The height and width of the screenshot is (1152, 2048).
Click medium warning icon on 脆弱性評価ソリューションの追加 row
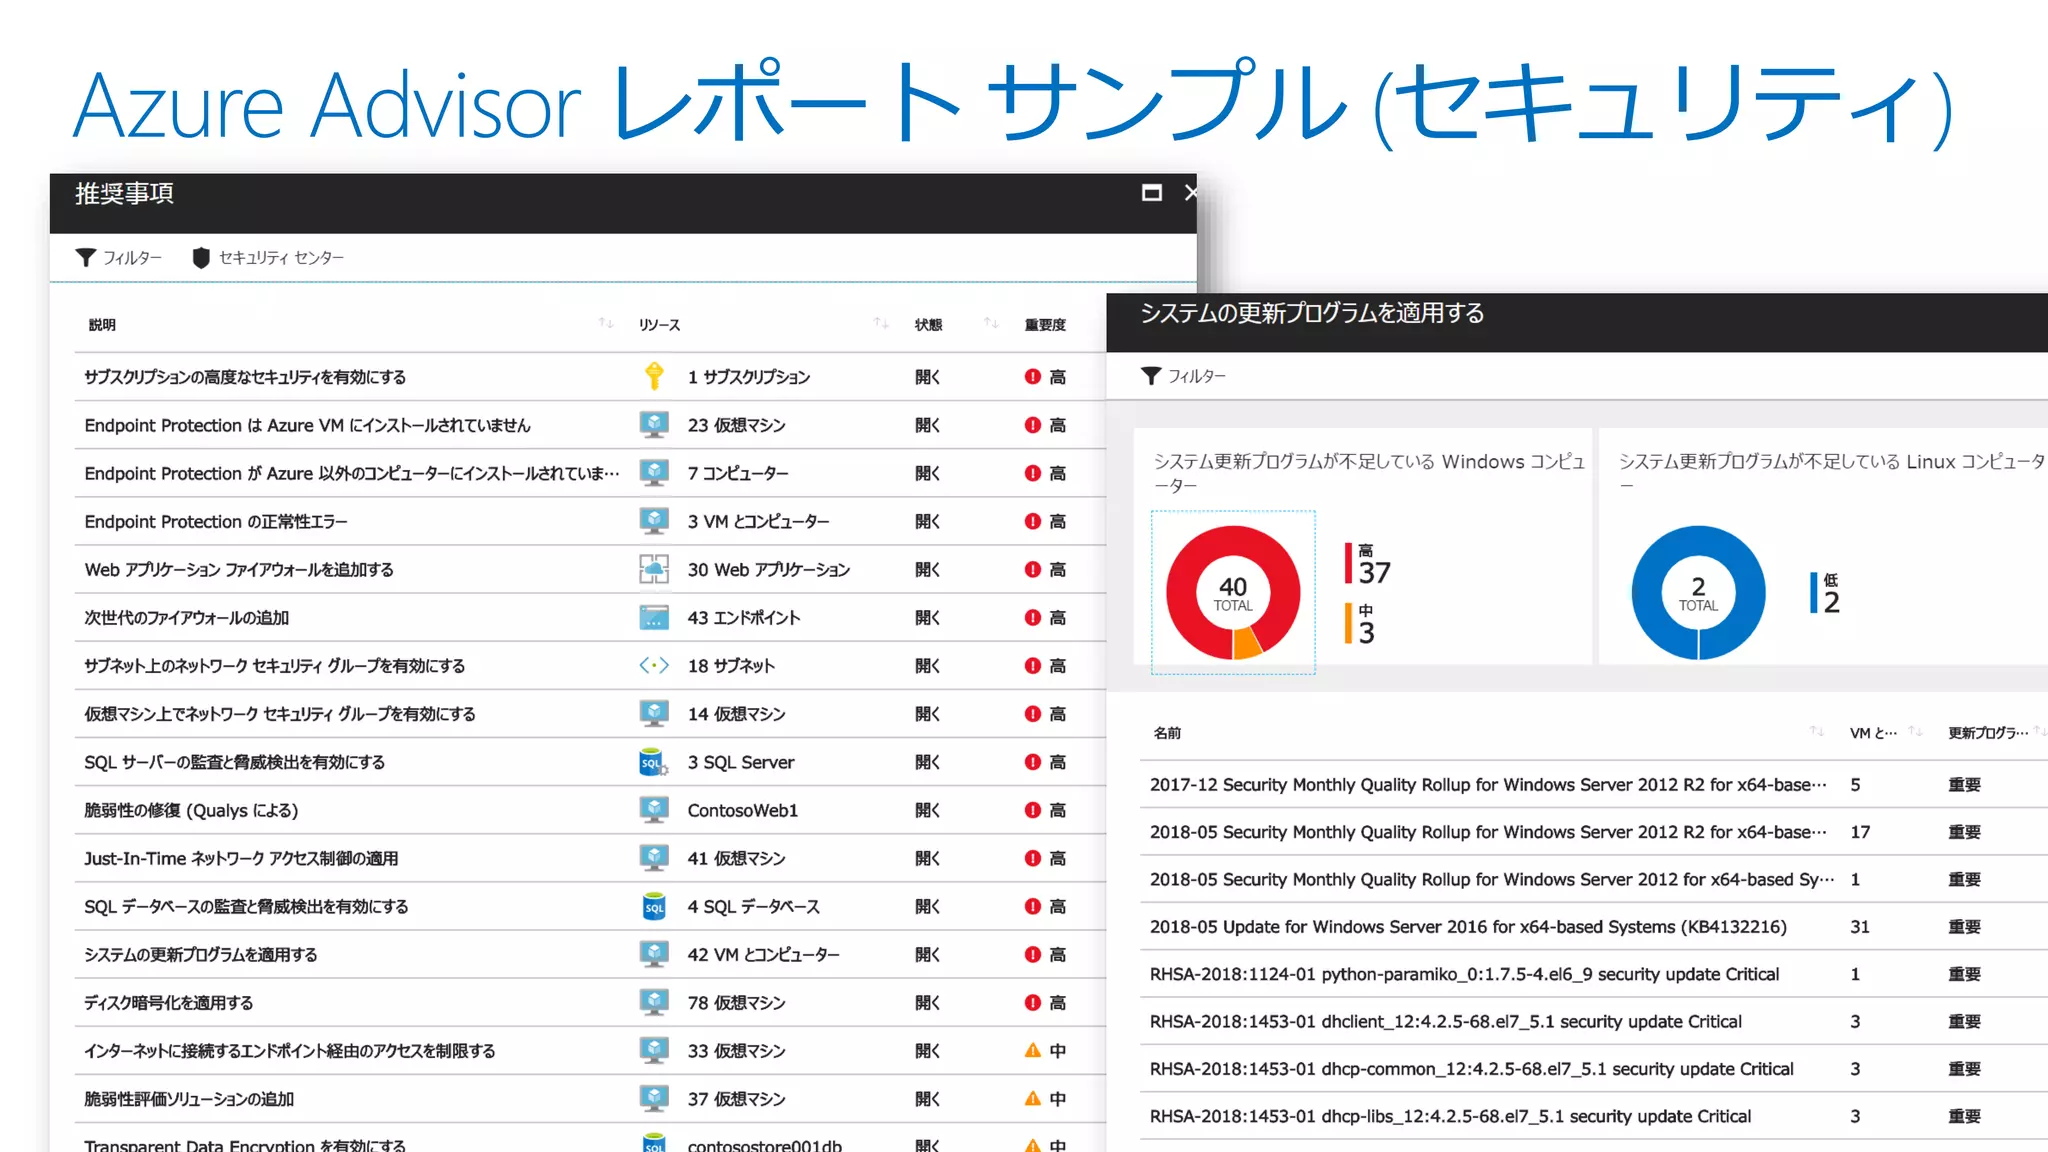click(x=1033, y=1099)
